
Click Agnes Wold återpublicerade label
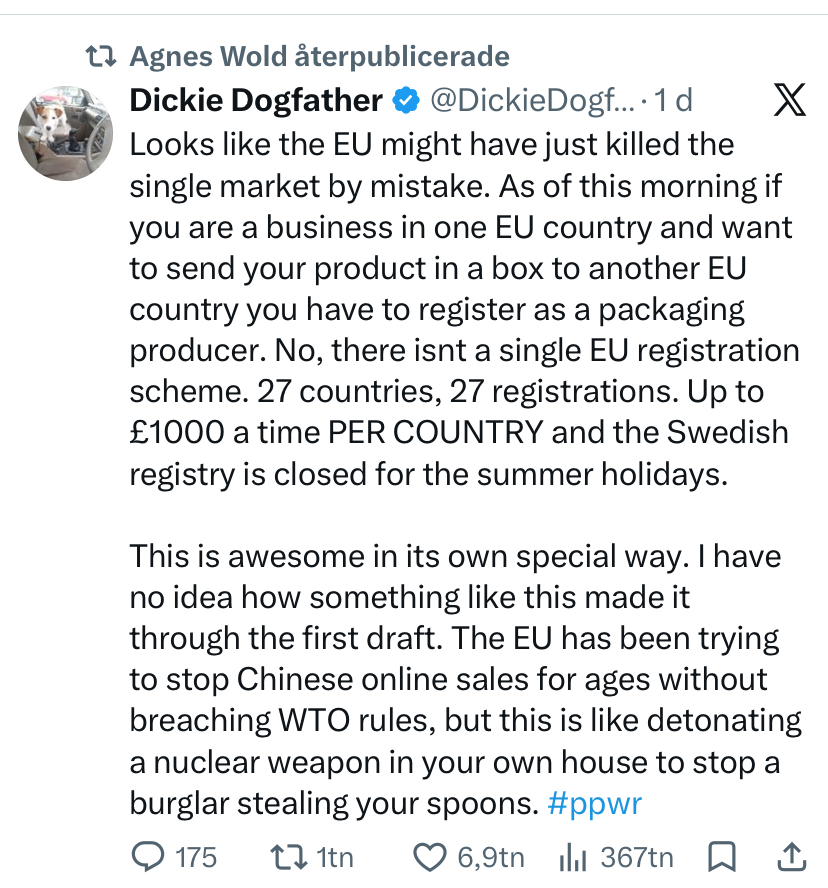tap(319, 56)
